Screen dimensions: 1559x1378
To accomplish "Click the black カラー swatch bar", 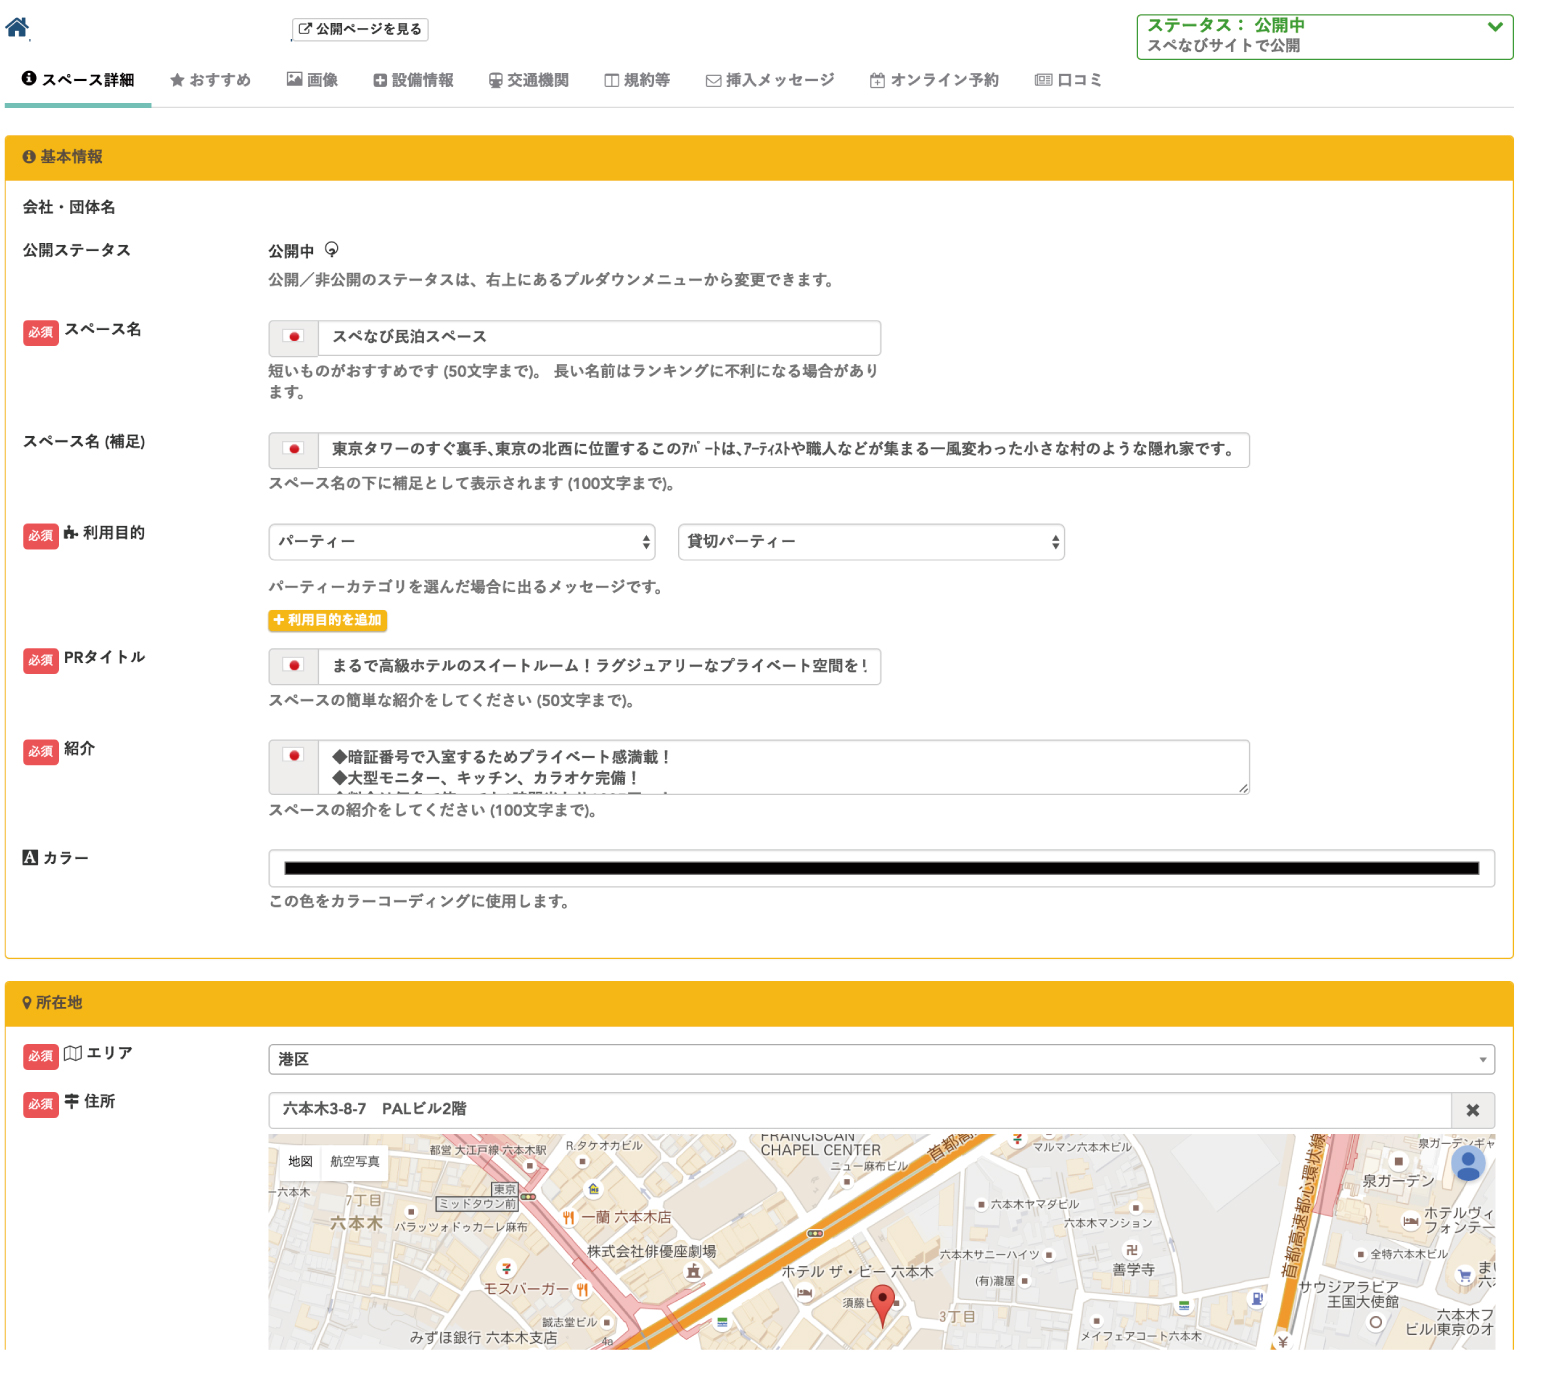I will click(x=880, y=868).
